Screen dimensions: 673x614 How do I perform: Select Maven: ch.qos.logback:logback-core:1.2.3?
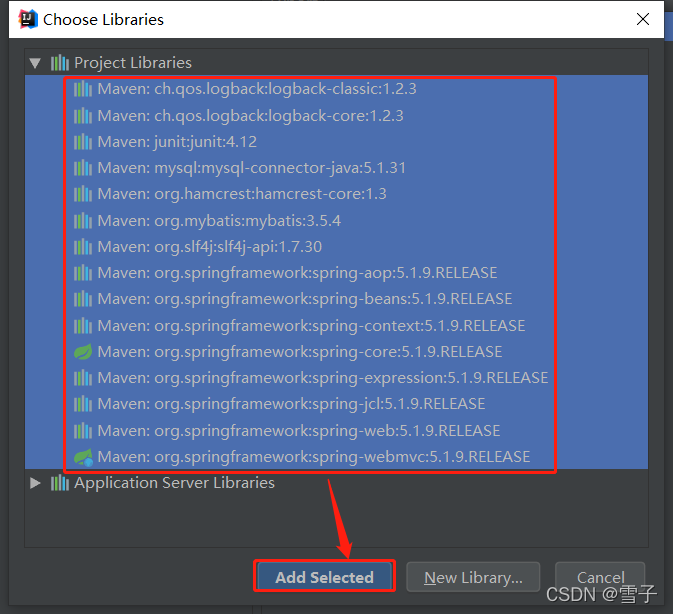pos(336,116)
